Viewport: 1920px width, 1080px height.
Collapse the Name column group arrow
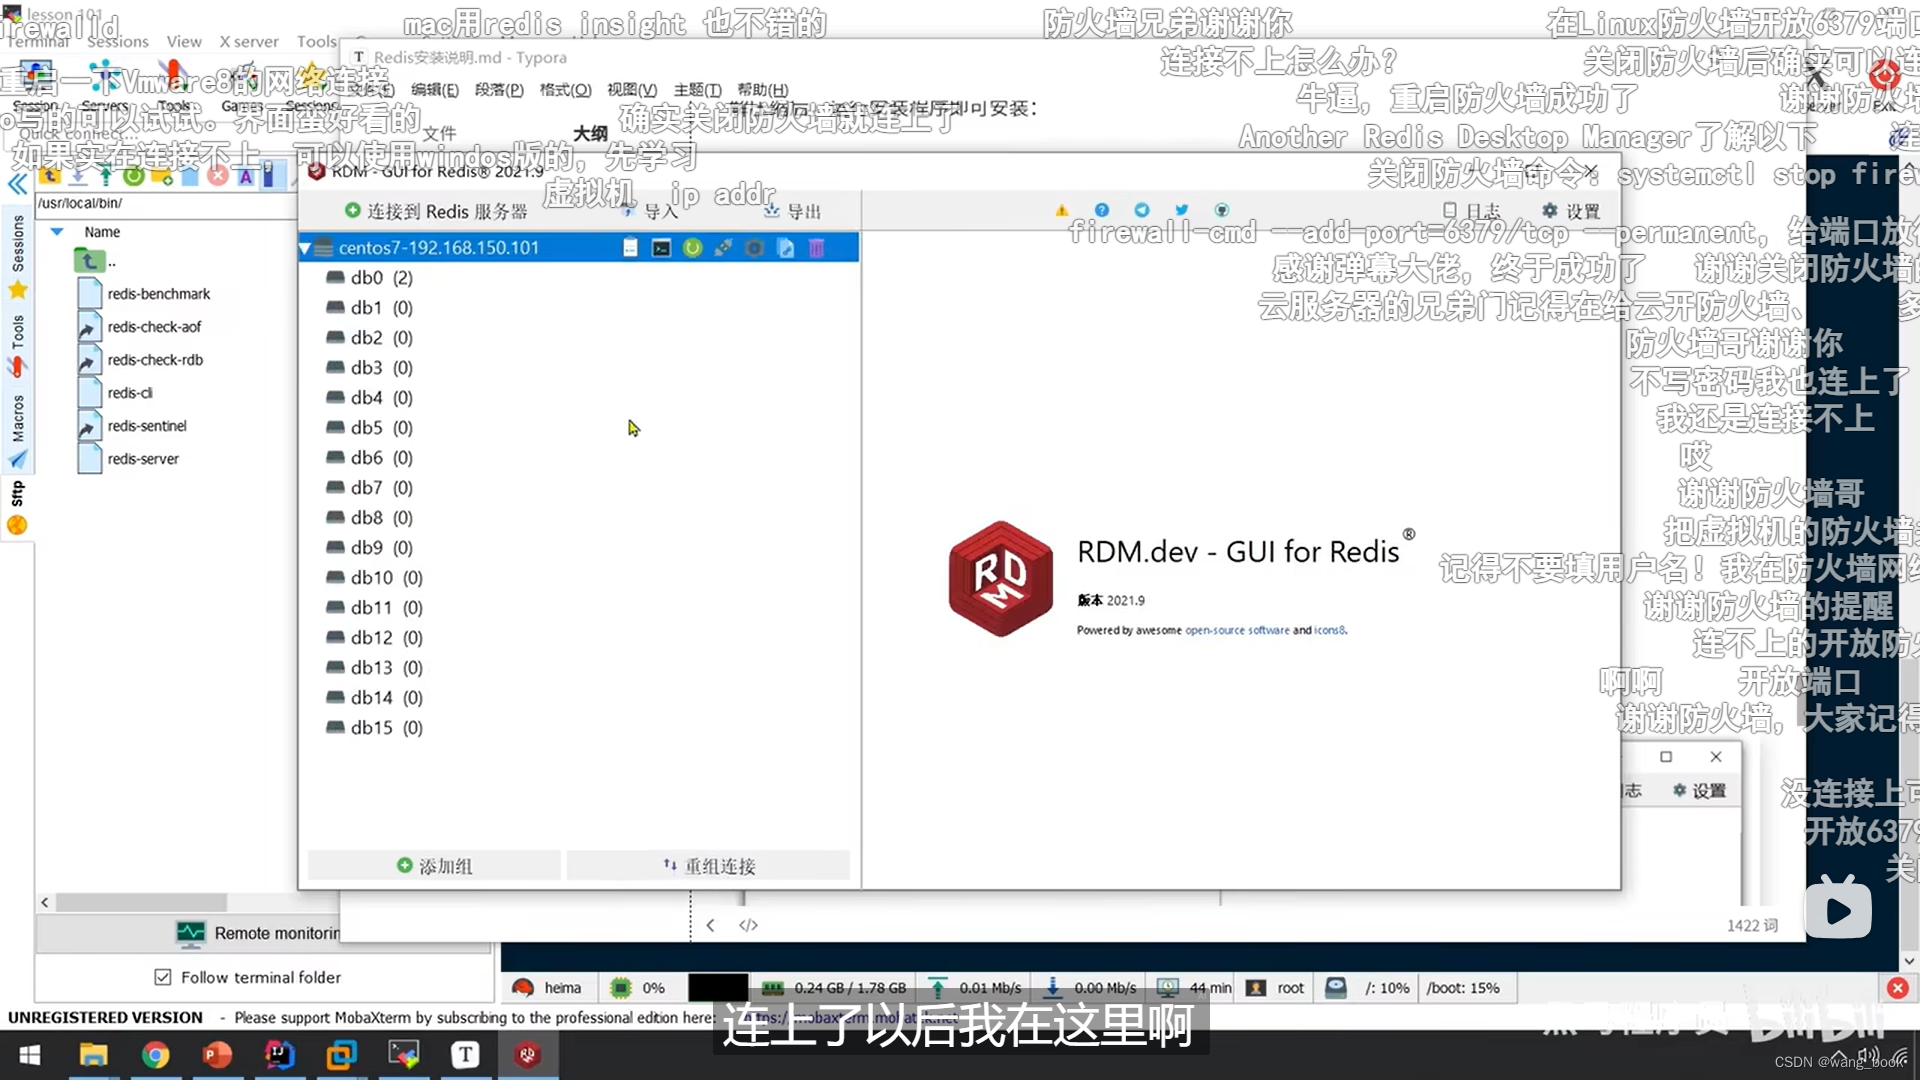click(x=57, y=231)
